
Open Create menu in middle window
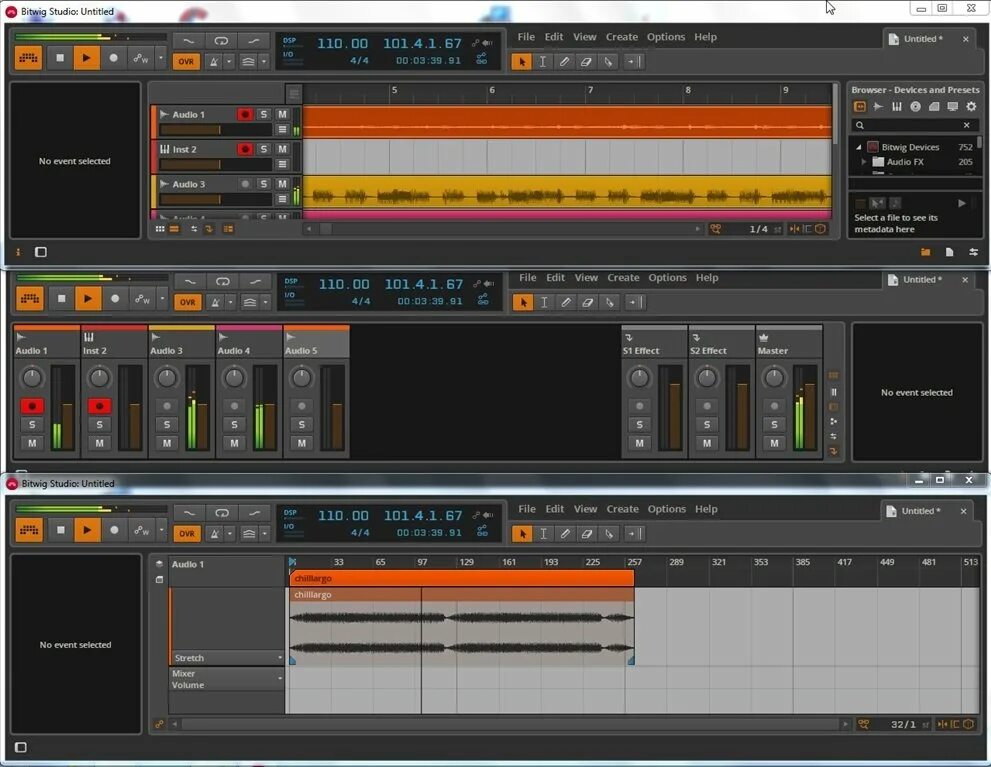tap(623, 277)
